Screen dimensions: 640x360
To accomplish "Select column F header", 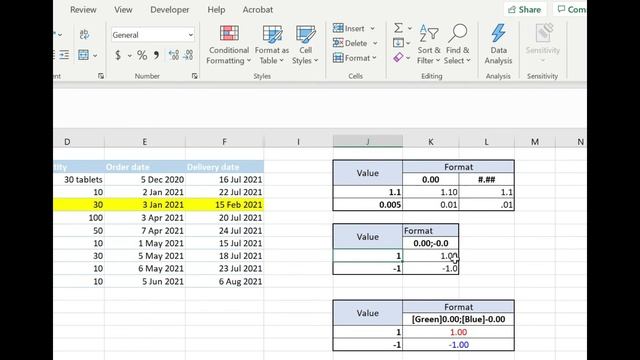I will pyautogui.click(x=224, y=141).
